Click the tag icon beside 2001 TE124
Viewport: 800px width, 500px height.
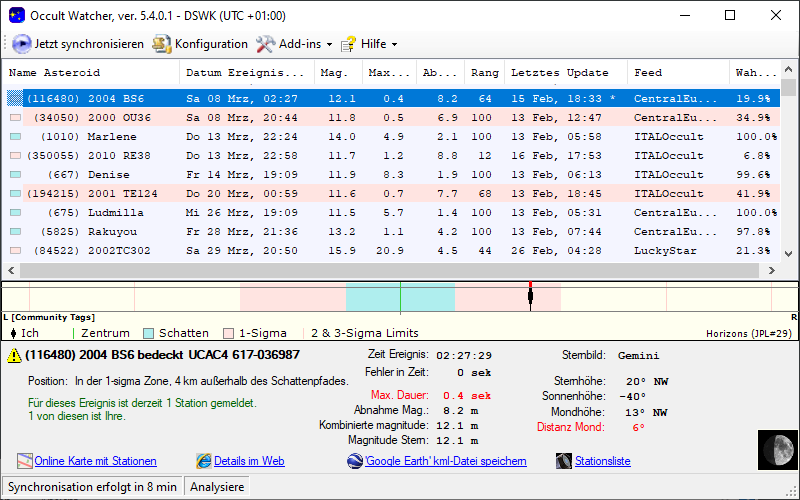(15, 194)
